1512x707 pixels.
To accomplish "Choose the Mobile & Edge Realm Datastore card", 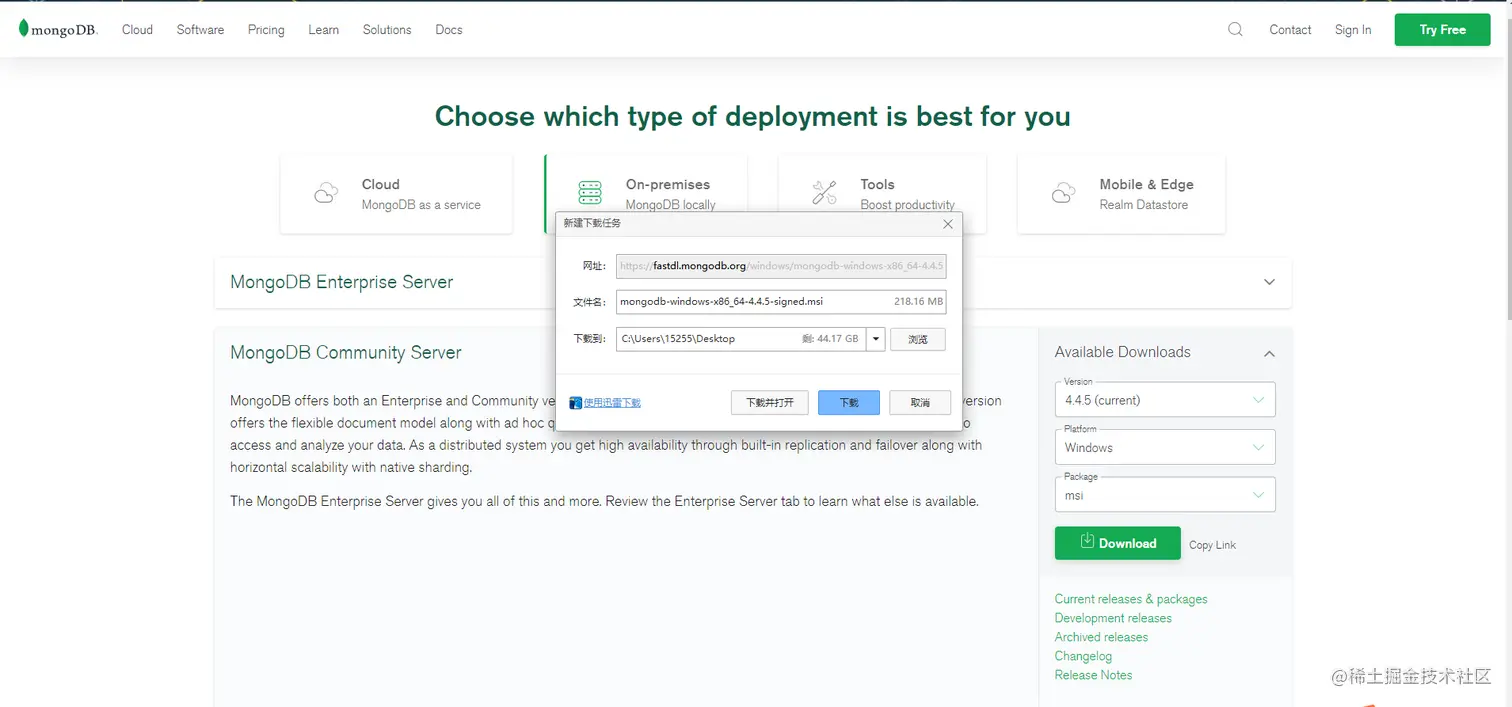I will click(1121, 194).
